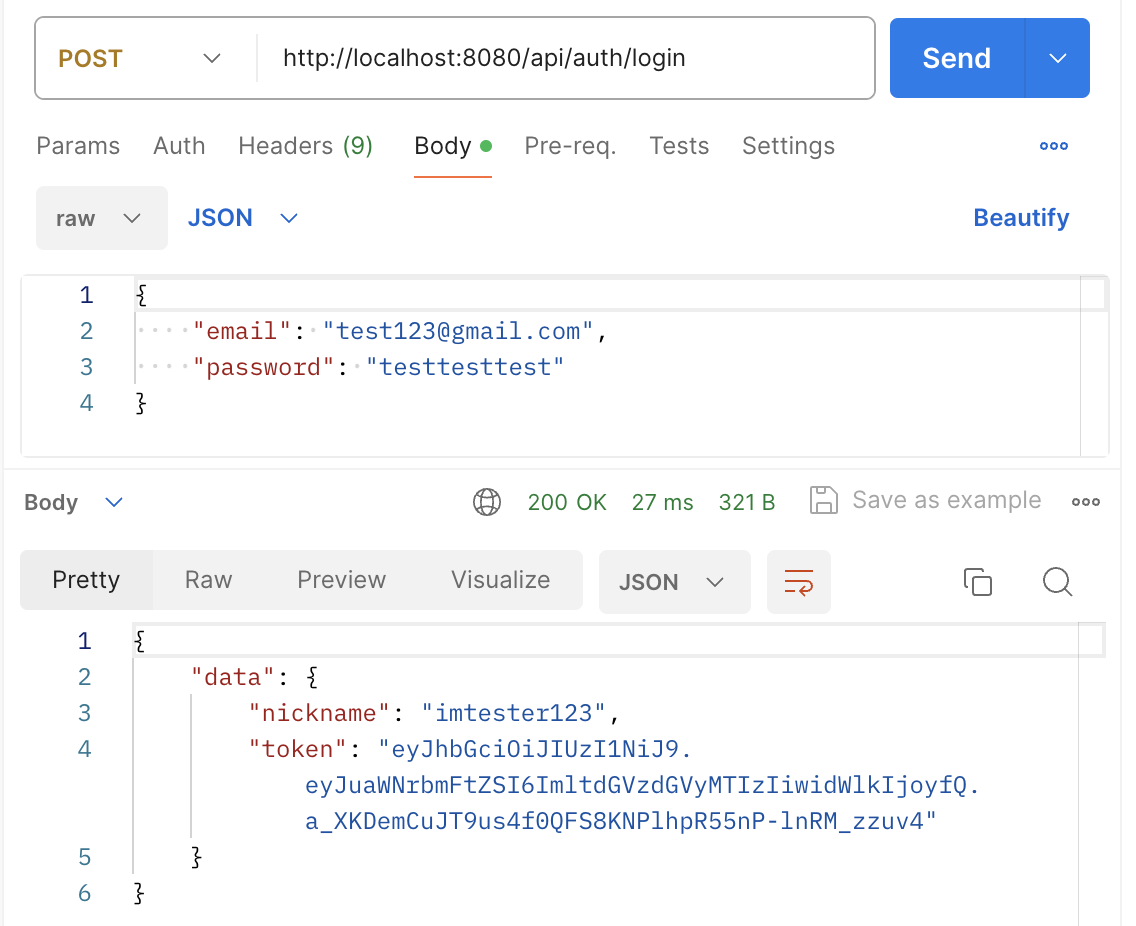The image size is (1136, 926).
Task: Open the raw body type dropdown
Action: [x=101, y=218]
